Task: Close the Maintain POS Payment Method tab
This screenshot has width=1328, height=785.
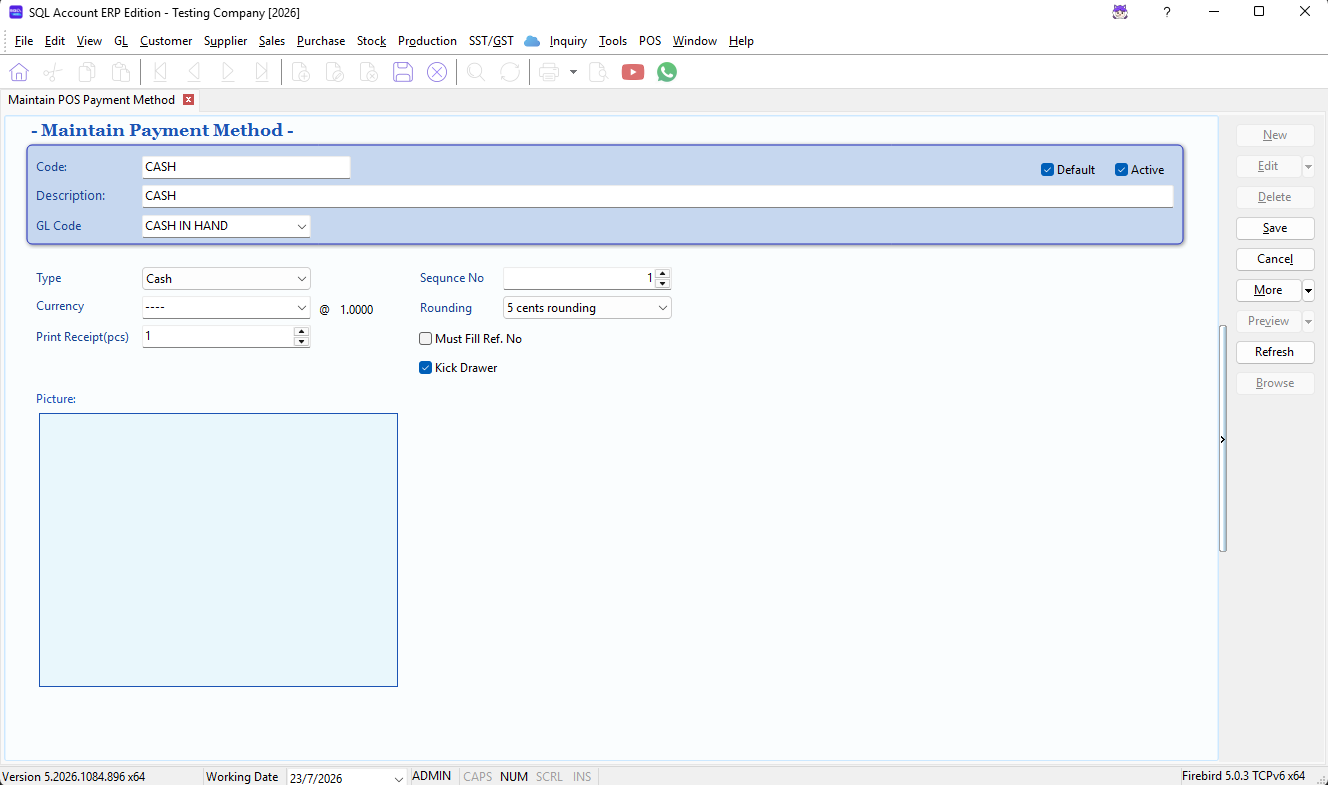Action: (188, 100)
